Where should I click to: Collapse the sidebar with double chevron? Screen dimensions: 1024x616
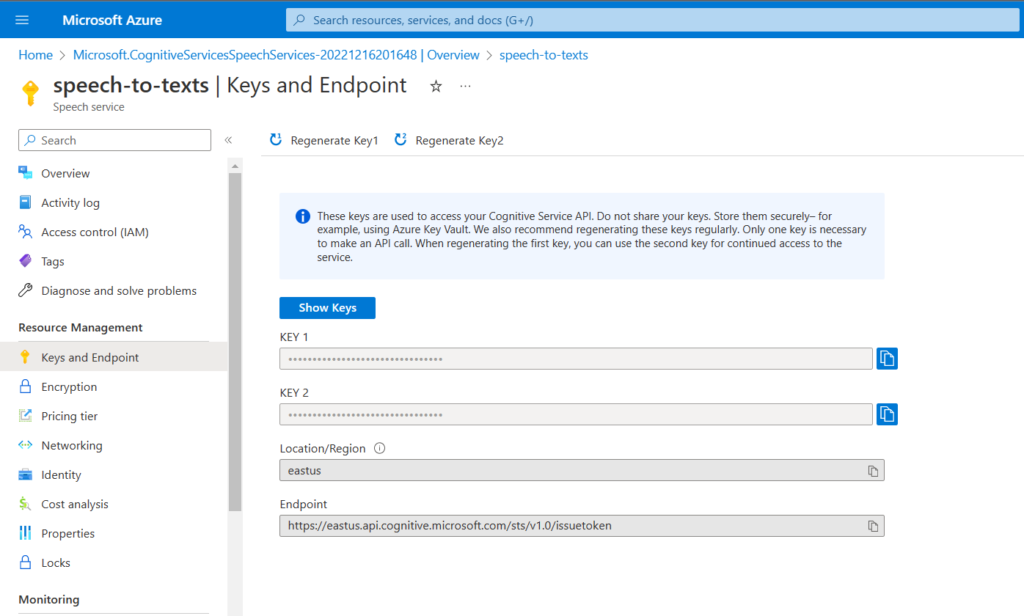(229, 140)
